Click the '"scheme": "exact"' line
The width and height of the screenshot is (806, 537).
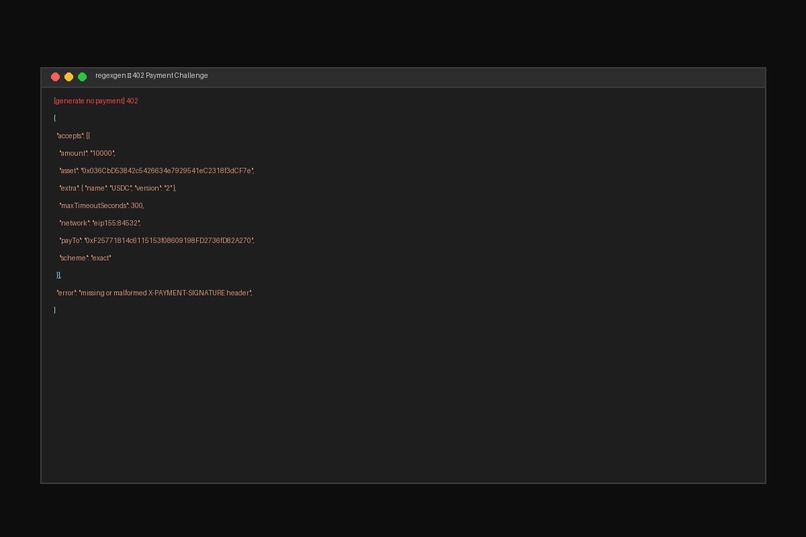point(85,258)
